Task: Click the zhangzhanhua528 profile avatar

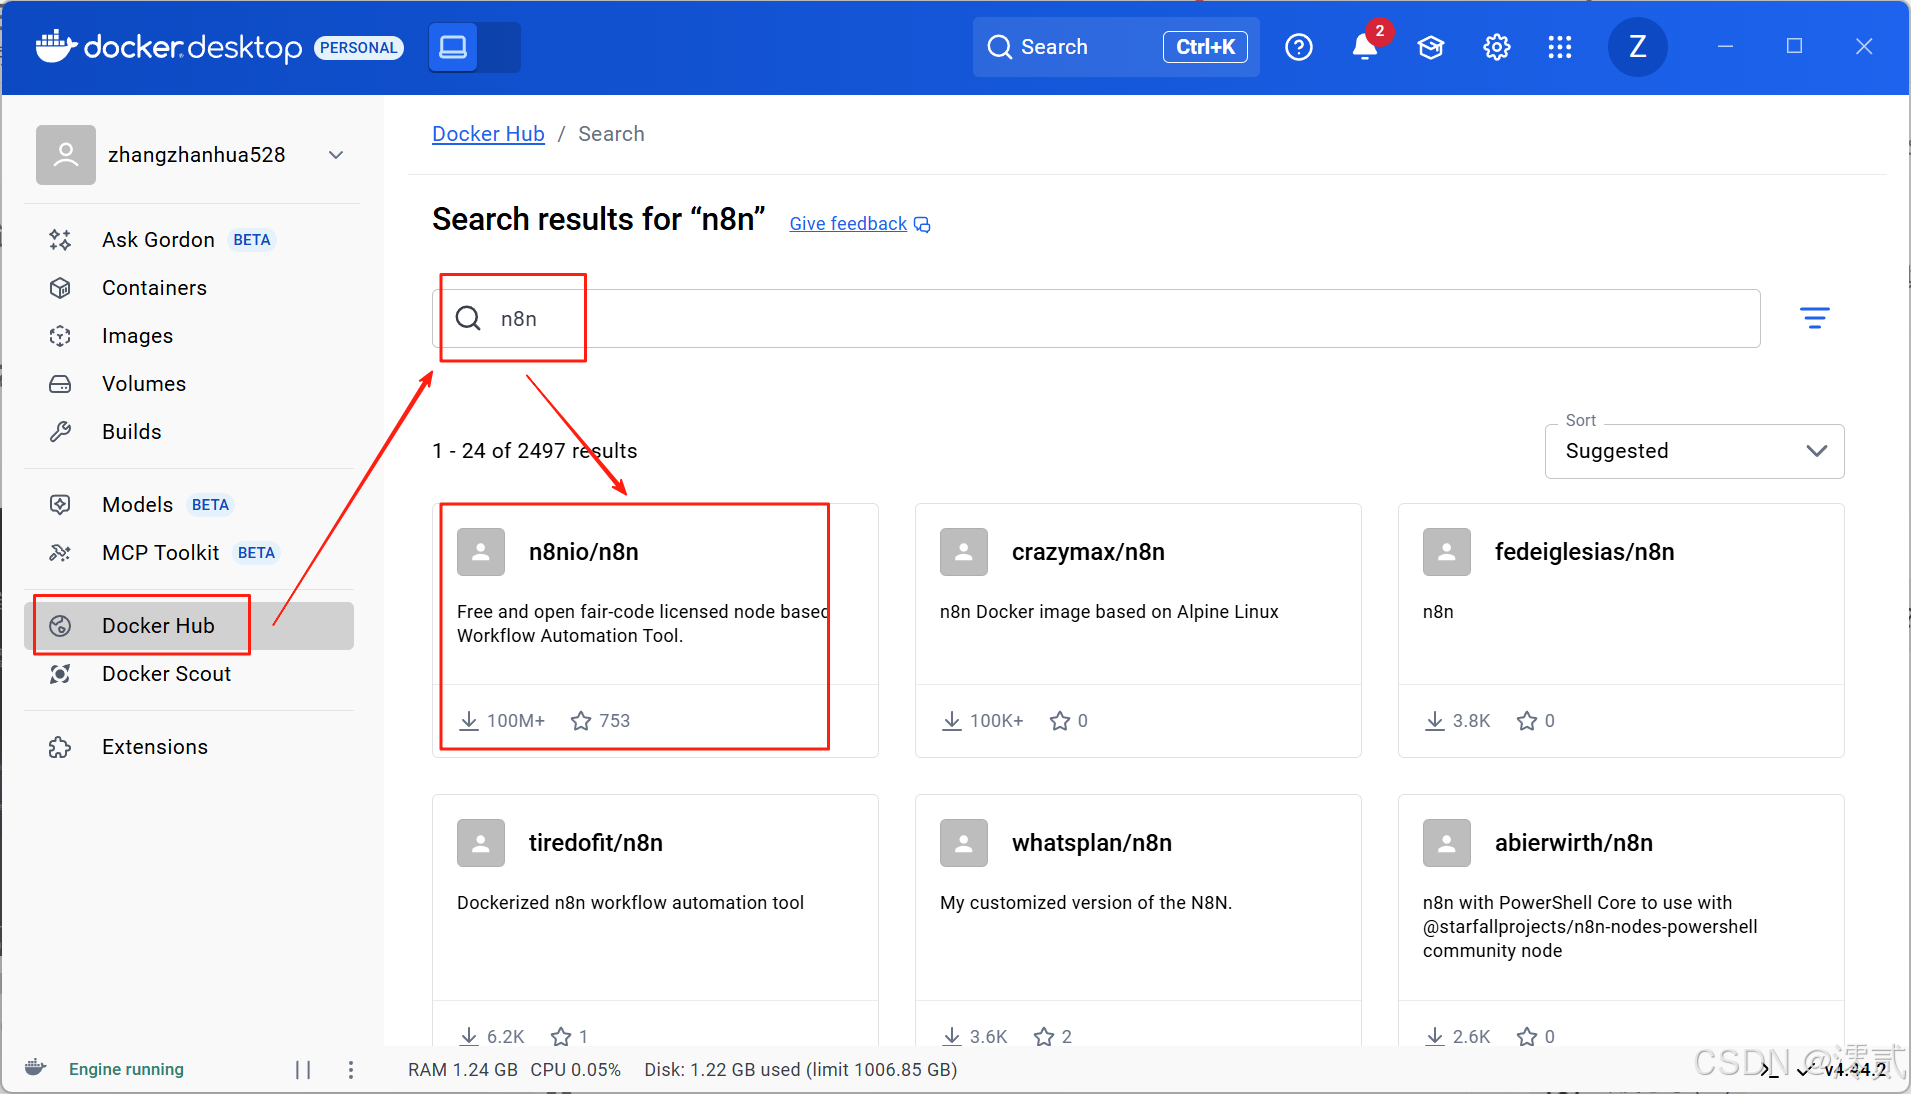Action: coord(66,155)
